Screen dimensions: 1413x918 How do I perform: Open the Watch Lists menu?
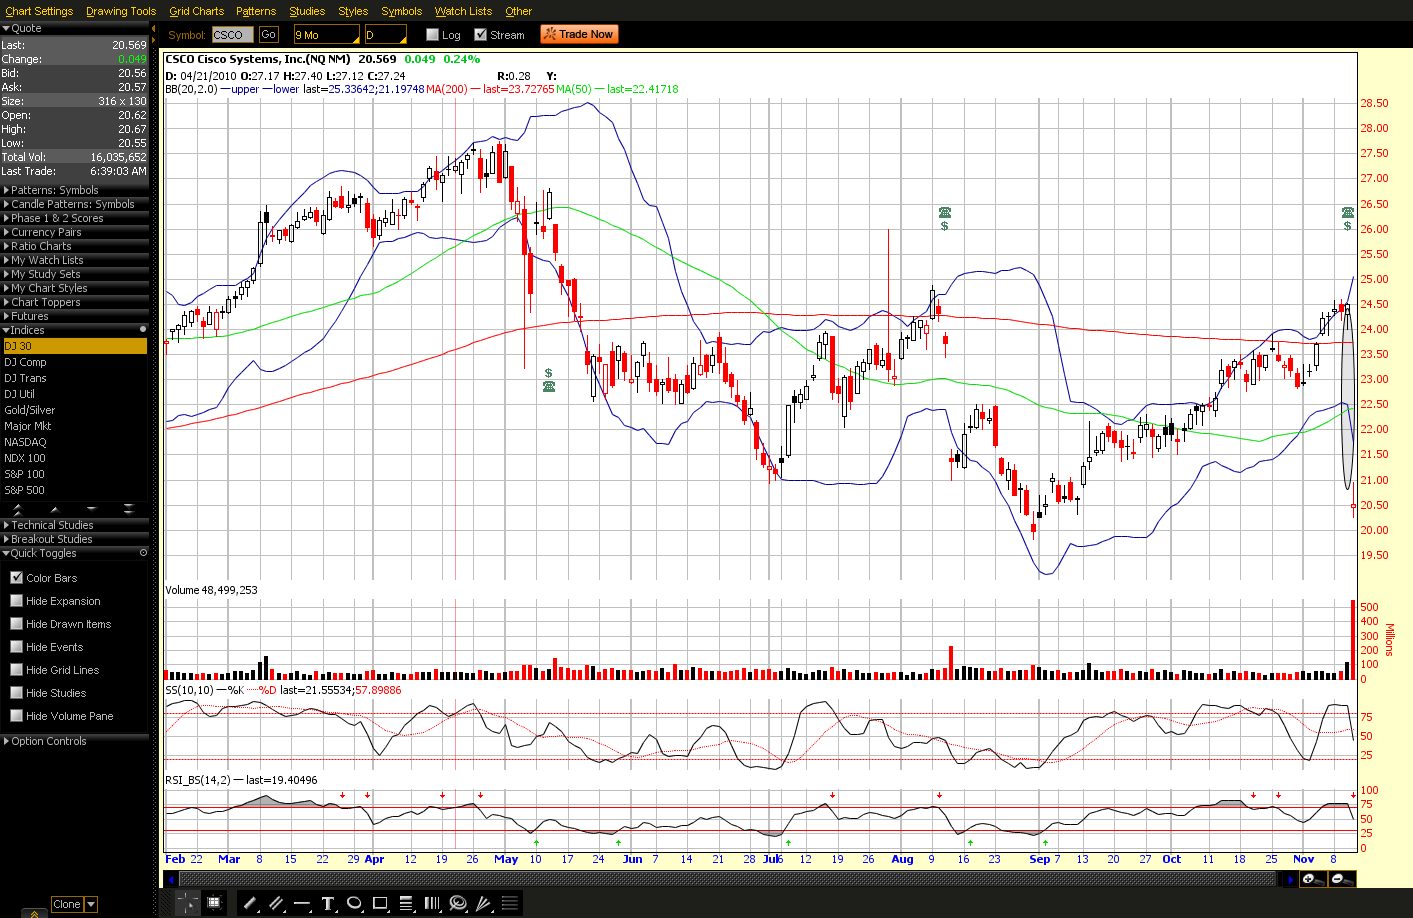(x=463, y=11)
